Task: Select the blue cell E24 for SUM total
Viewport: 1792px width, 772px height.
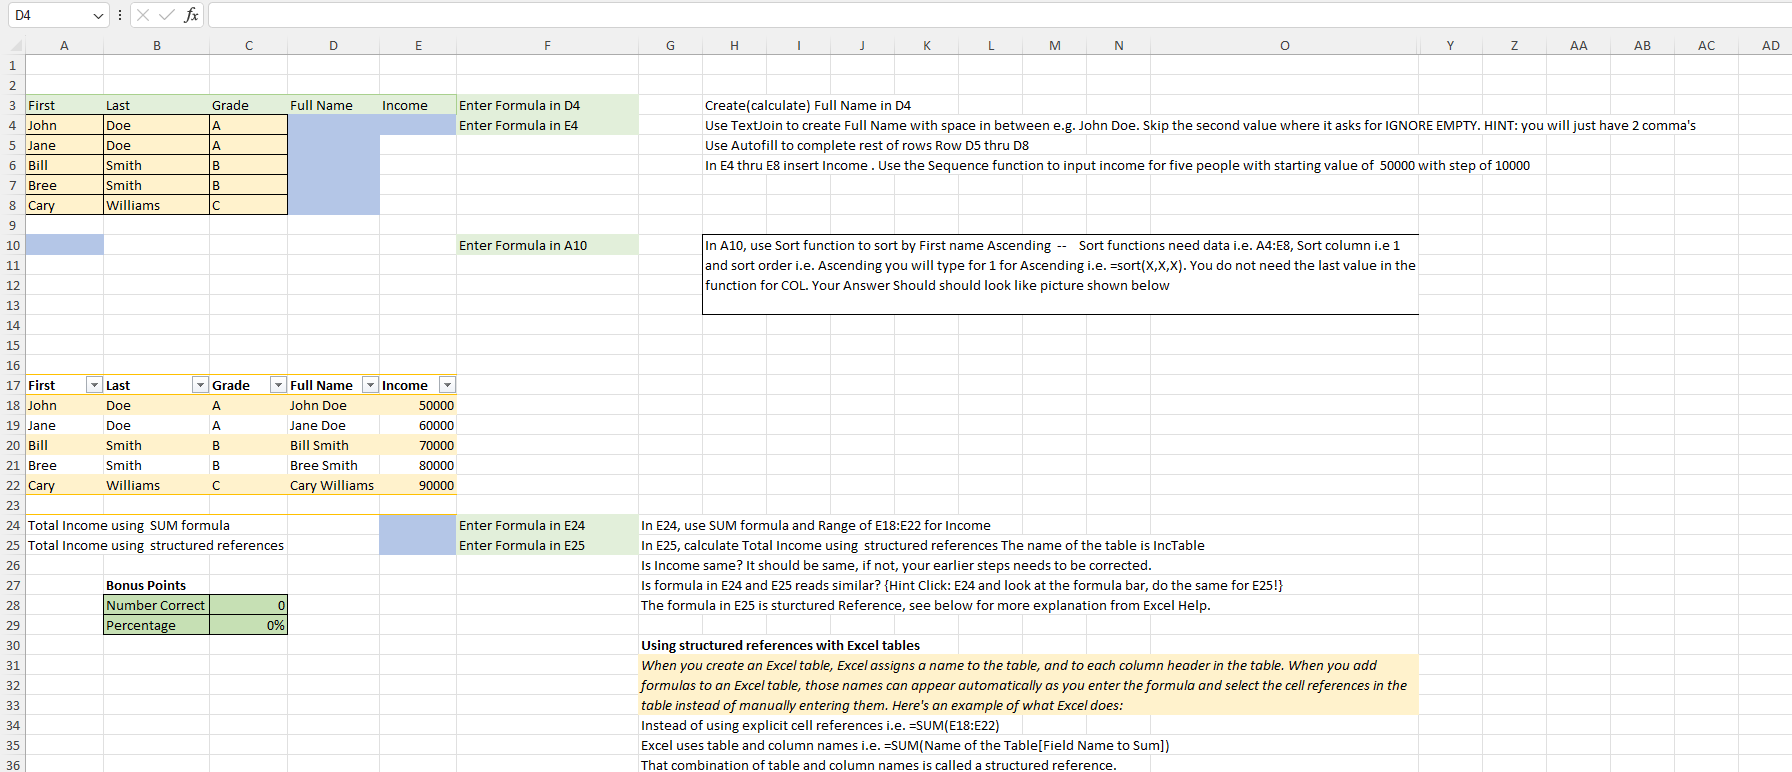Action: point(418,525)
